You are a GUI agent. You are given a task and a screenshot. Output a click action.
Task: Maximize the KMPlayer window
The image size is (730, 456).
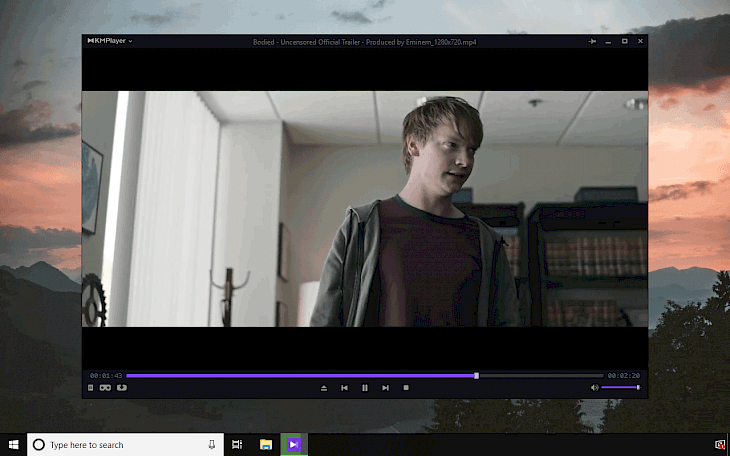(x=625, y=41)
